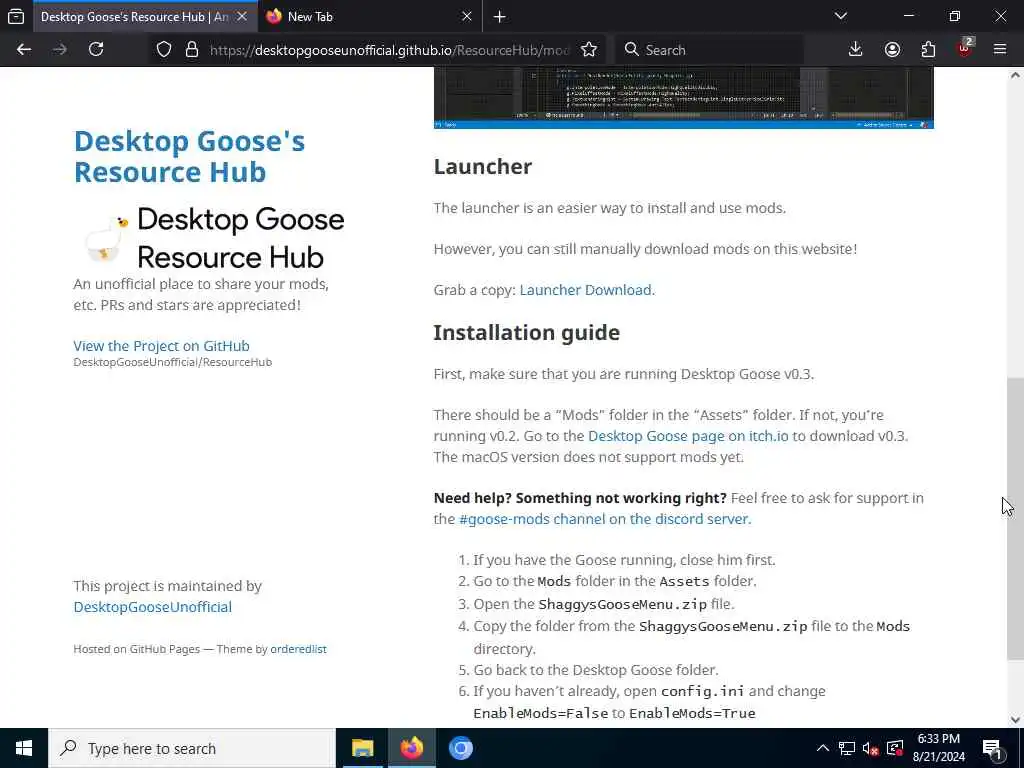
Task: Open File Explorer from the taskbar
Action: click(x=362, y=748)
